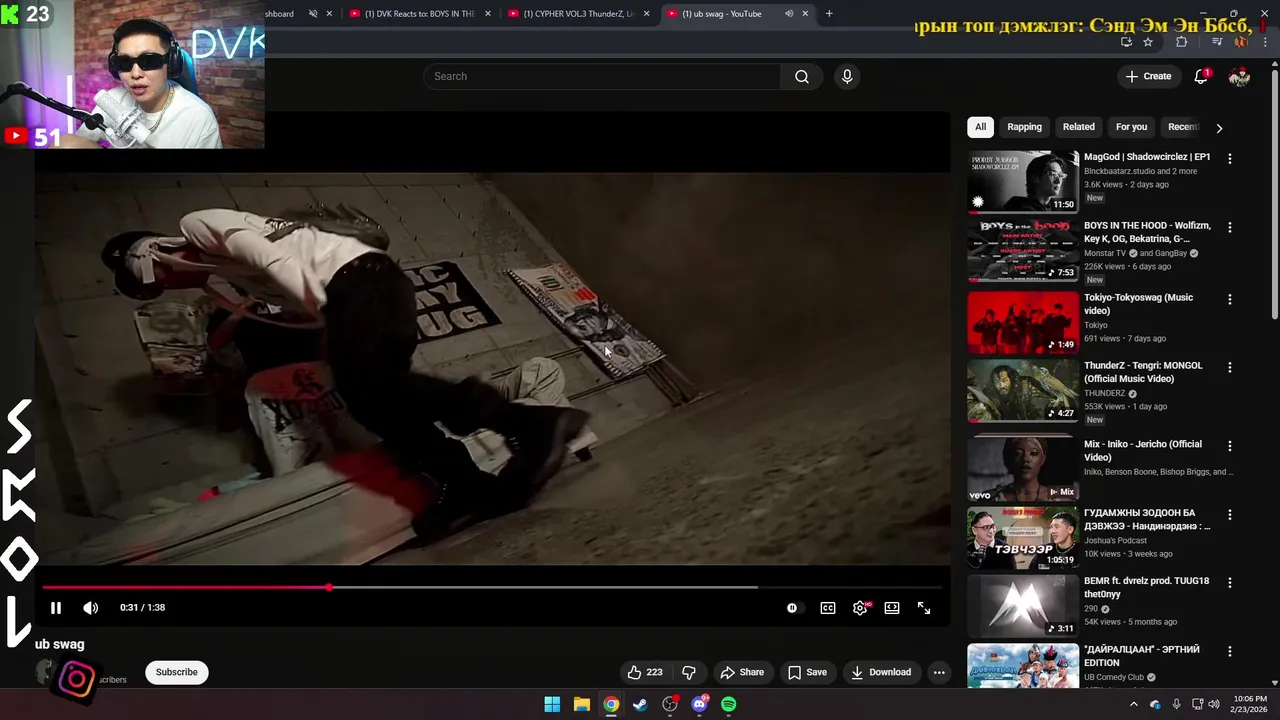The height and width of the screenshot is (720, 1280).
Task: Open the player settings gear
Action: tap(860, 608)
